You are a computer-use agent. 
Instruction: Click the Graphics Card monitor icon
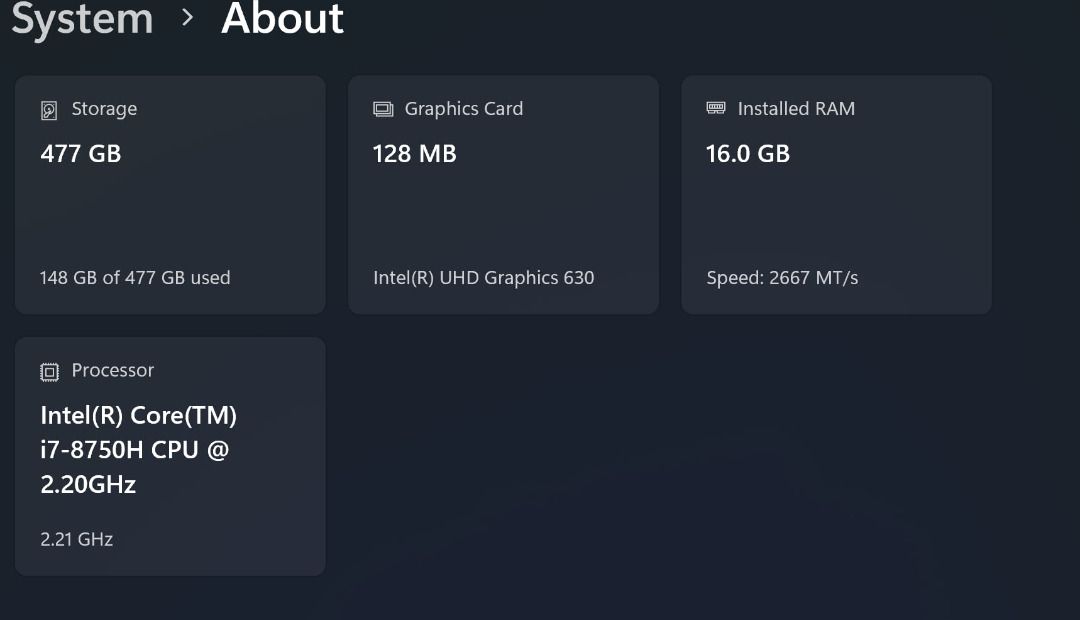click(x=383, y=109)
